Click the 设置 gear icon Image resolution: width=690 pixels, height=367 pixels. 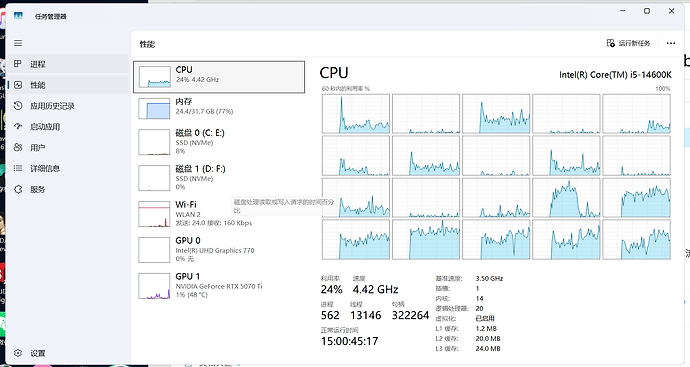18,353
